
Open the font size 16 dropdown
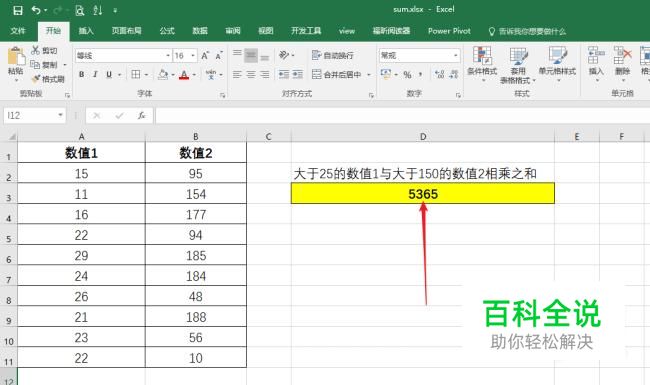[x=193, y=56]
